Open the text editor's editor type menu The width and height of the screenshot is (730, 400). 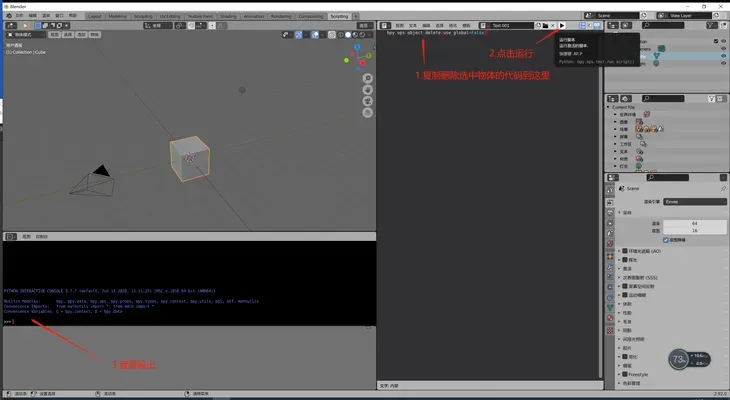385,26
